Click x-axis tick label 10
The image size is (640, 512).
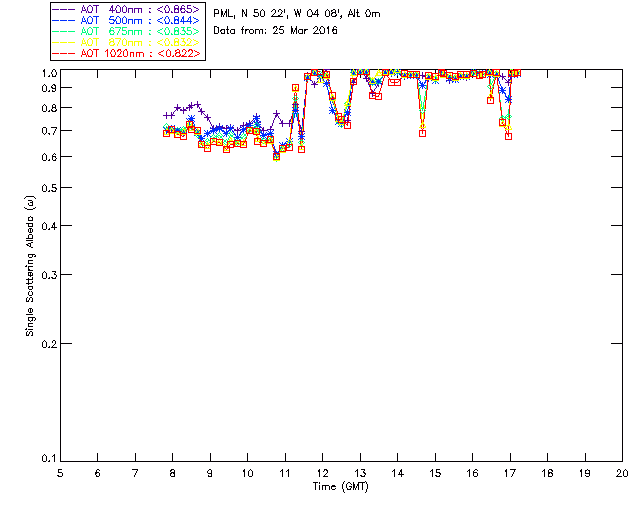pyautogui.click(x=247, y=473)
